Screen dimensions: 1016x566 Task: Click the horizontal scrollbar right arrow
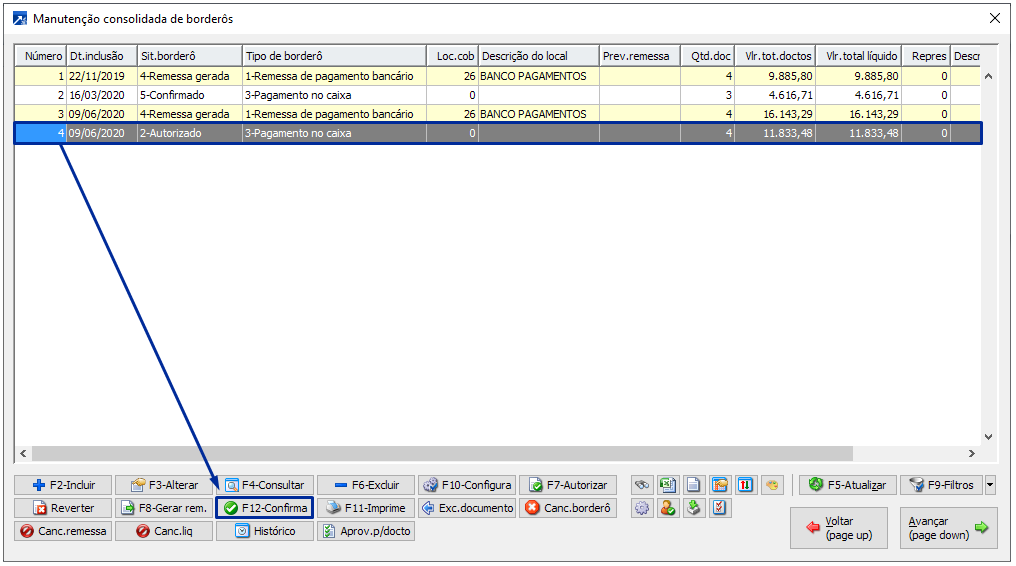tap(971, 453)
